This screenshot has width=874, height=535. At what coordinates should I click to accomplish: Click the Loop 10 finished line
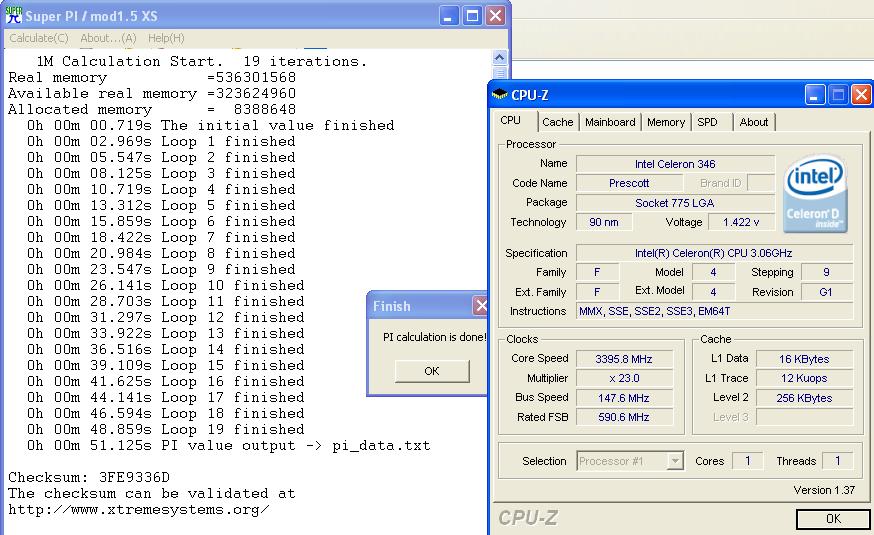tap(166, 285)
